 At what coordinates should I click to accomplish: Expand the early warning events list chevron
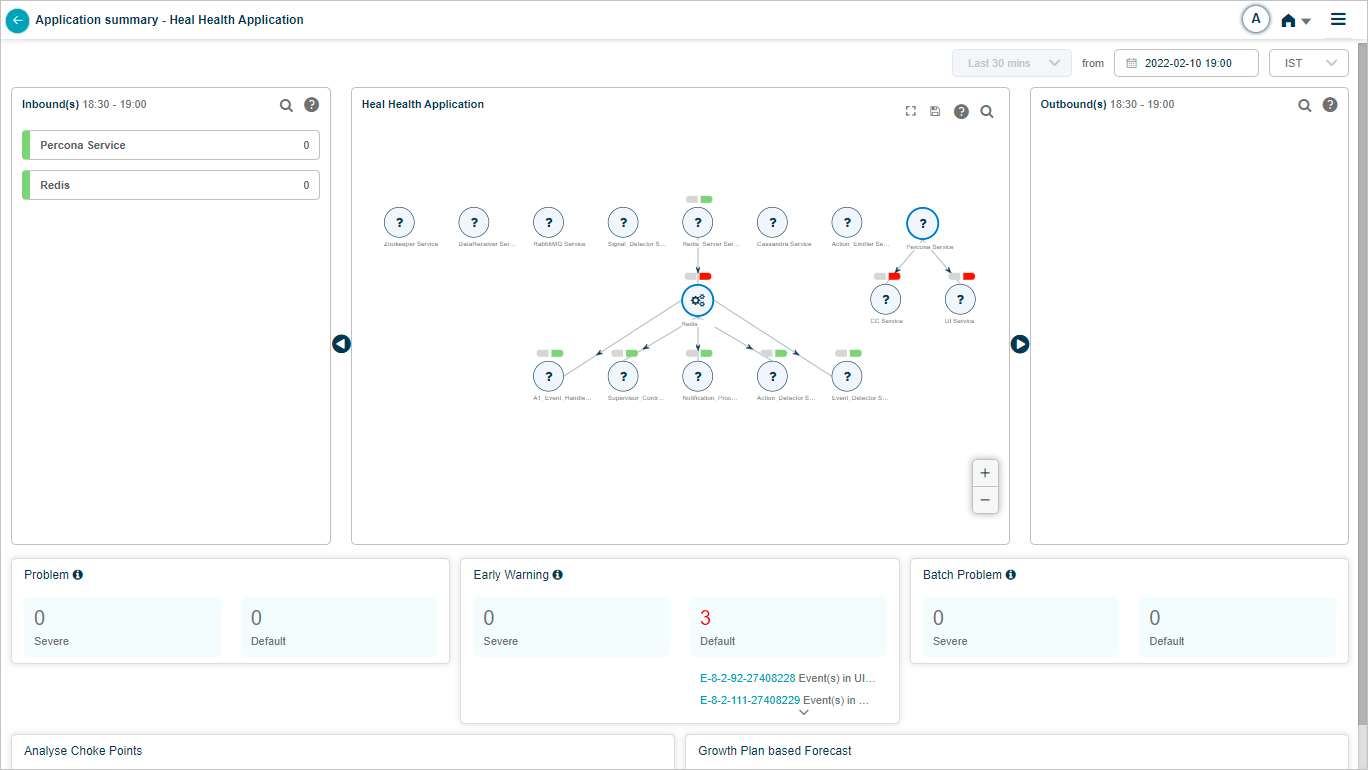(803, 713)
